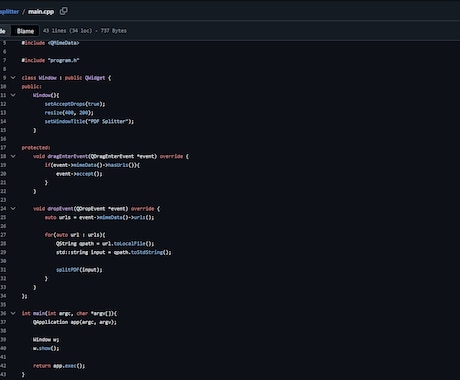
Task: Collapse the dropEvent function at line 24
Action: pyautogui.click(x=13, y=208)
